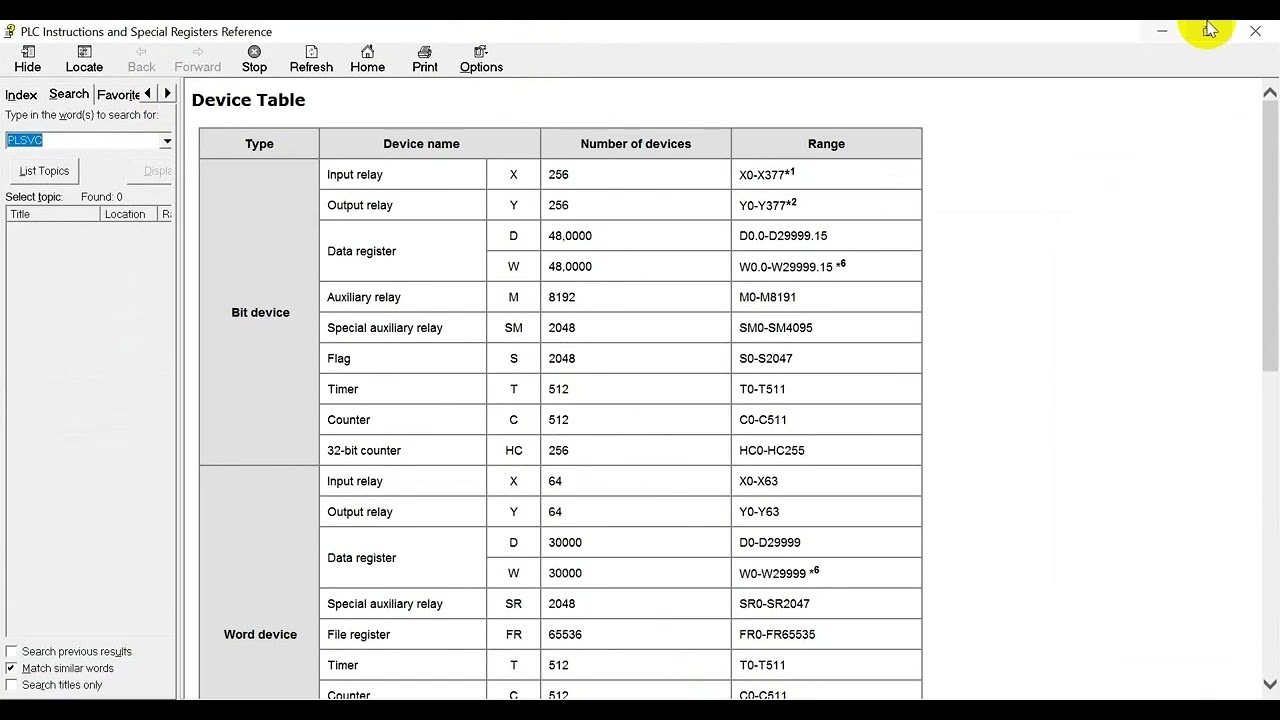Click the FR0-FR65535 range cell
Screen dimensions: 1280x720
pos(826,634)
